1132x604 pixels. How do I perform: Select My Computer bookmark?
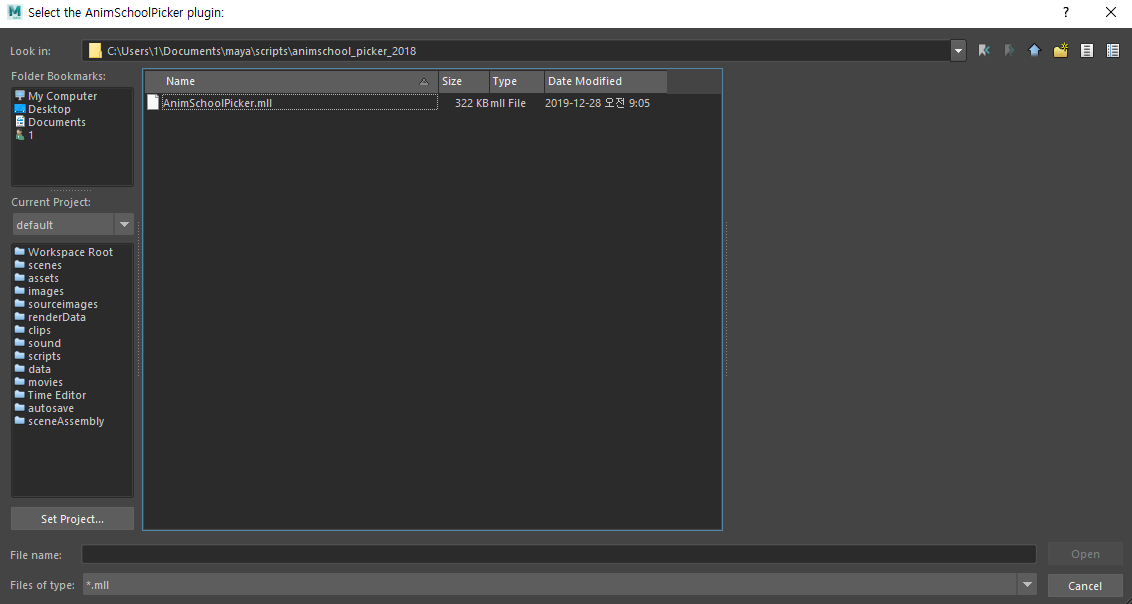tap(62, 96)
